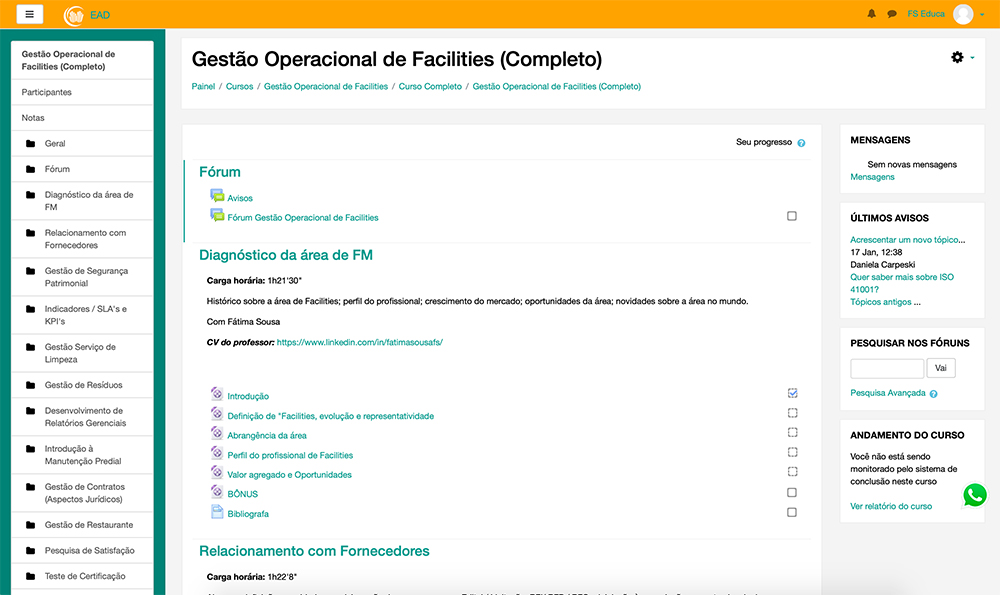Mark Bibliografa as complete
This screenshot has height=595, width=1000.
[792, 511]
